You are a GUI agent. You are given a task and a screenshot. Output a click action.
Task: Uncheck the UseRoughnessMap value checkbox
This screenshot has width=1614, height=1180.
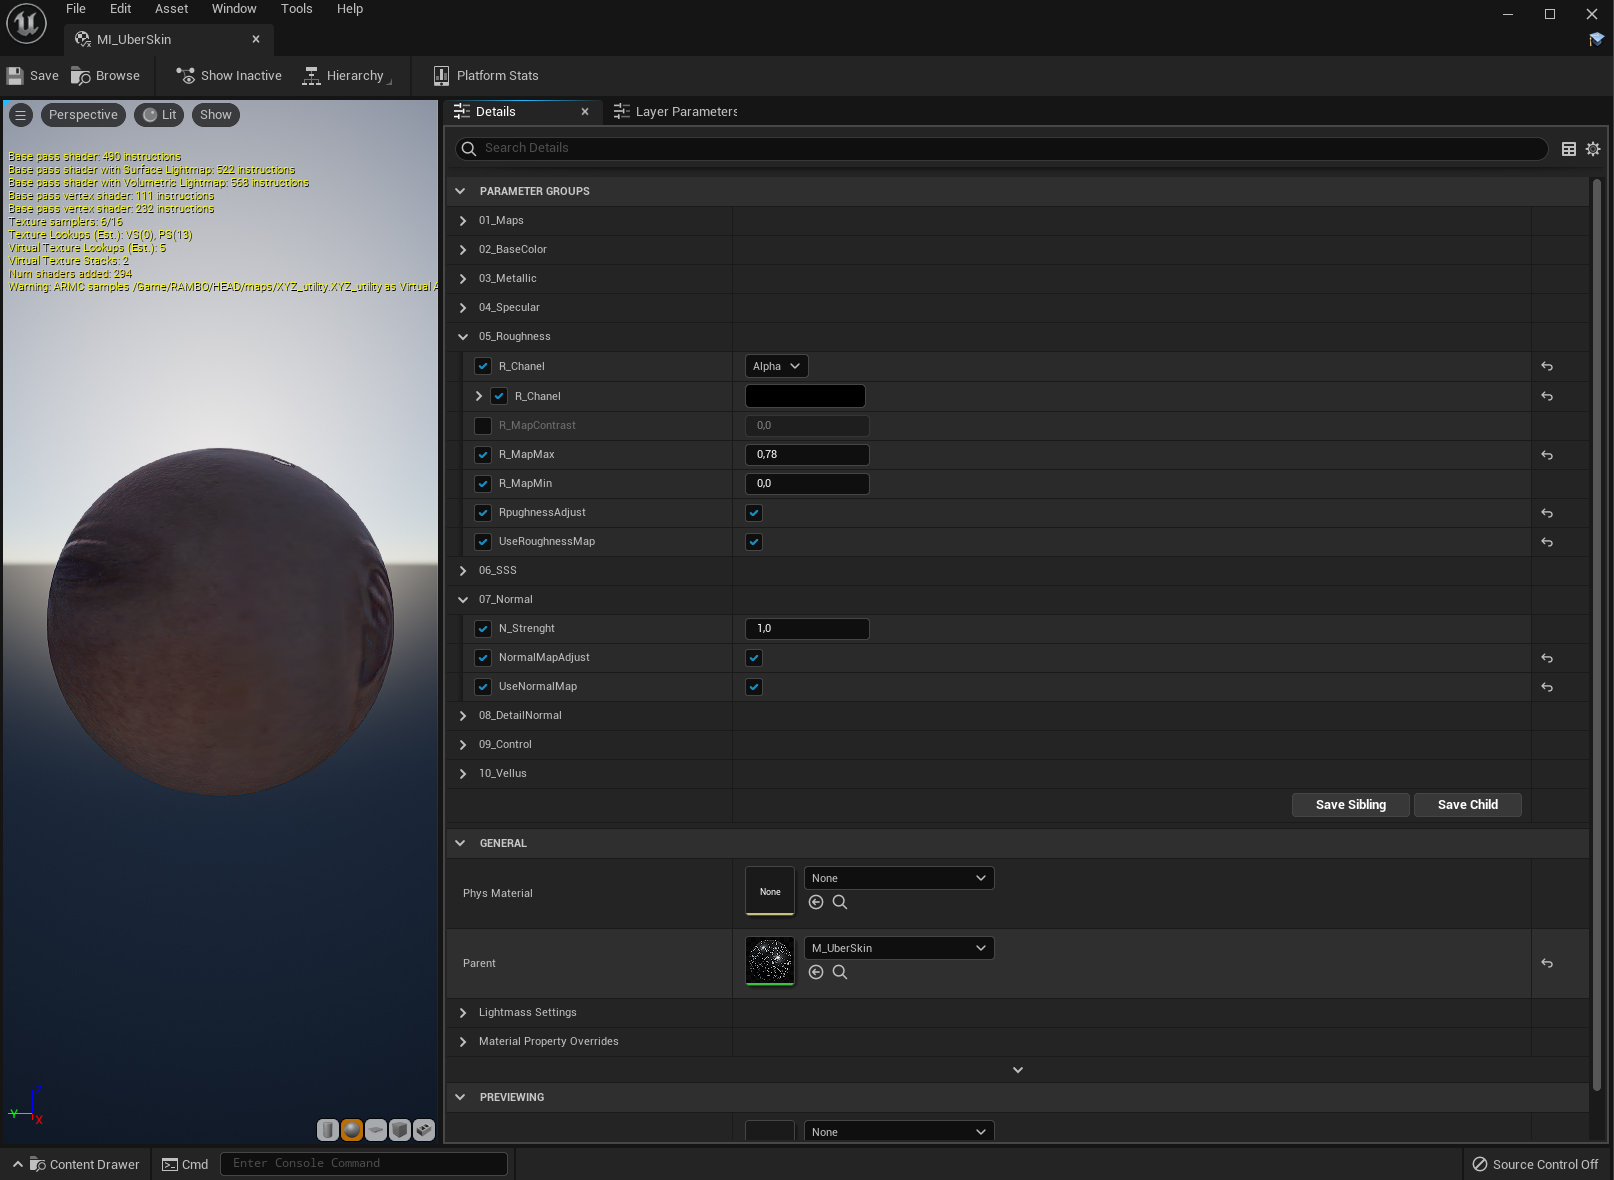coord(754,542)
